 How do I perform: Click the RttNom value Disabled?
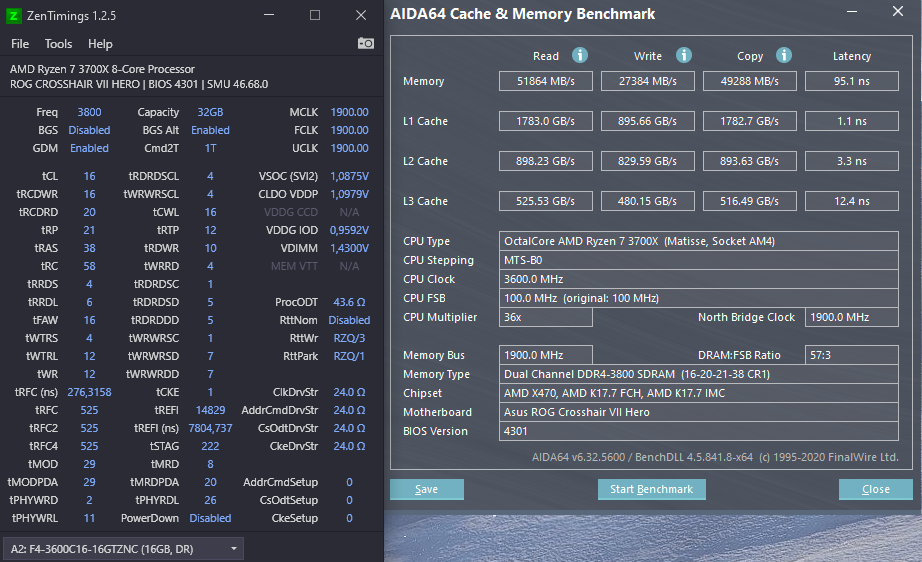tap(349, 320)
